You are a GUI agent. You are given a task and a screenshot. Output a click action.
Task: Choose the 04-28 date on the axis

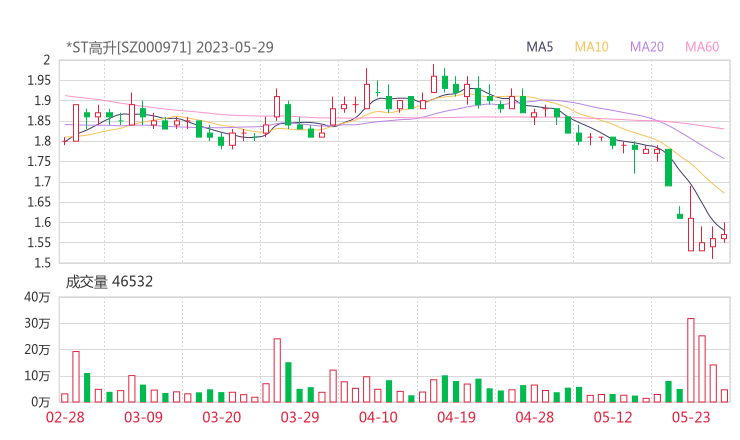point(533,417)
